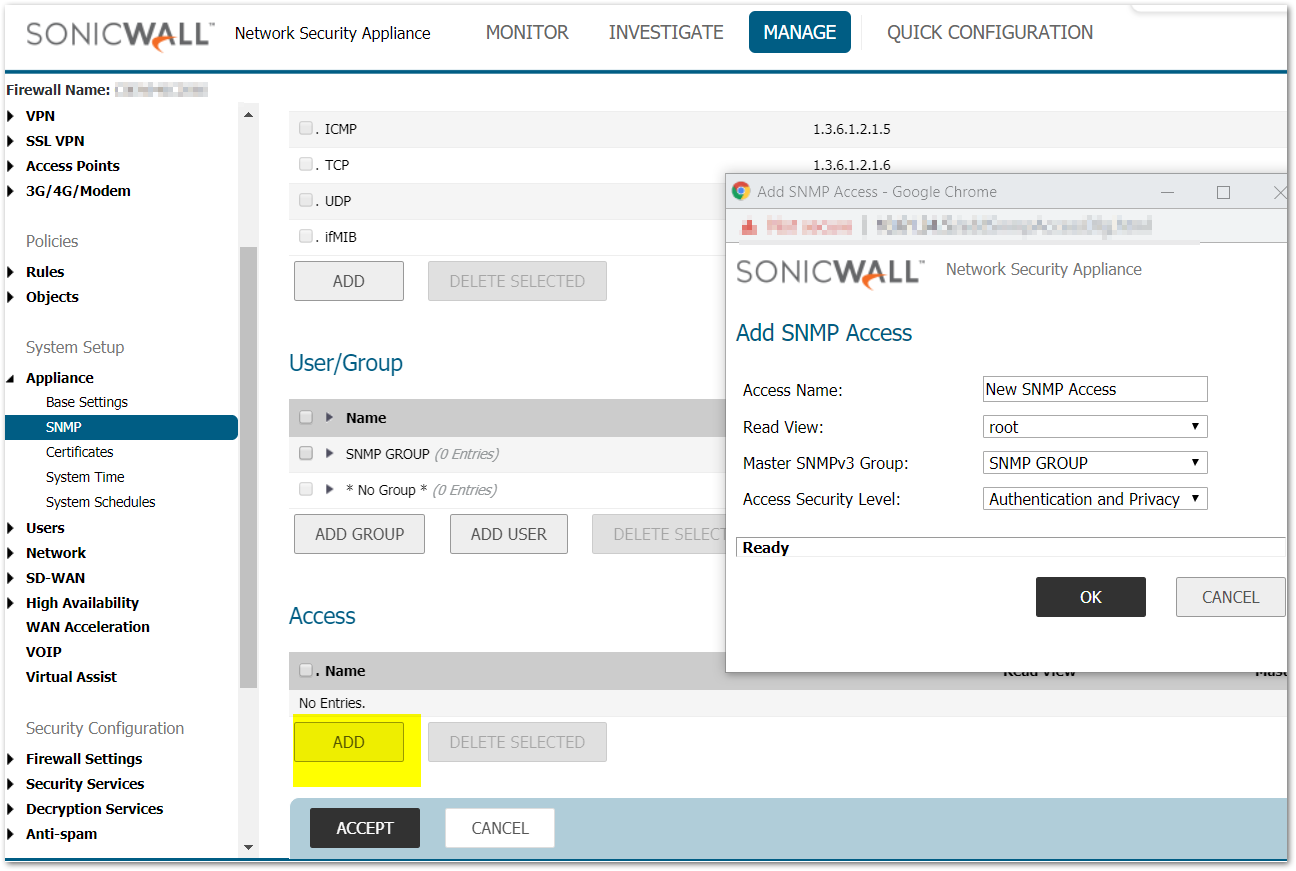Viewport: 1296px width, 871px height.
Task: Open 3G/4G/Modem in the sidebar
Action: tap(78, 191)
